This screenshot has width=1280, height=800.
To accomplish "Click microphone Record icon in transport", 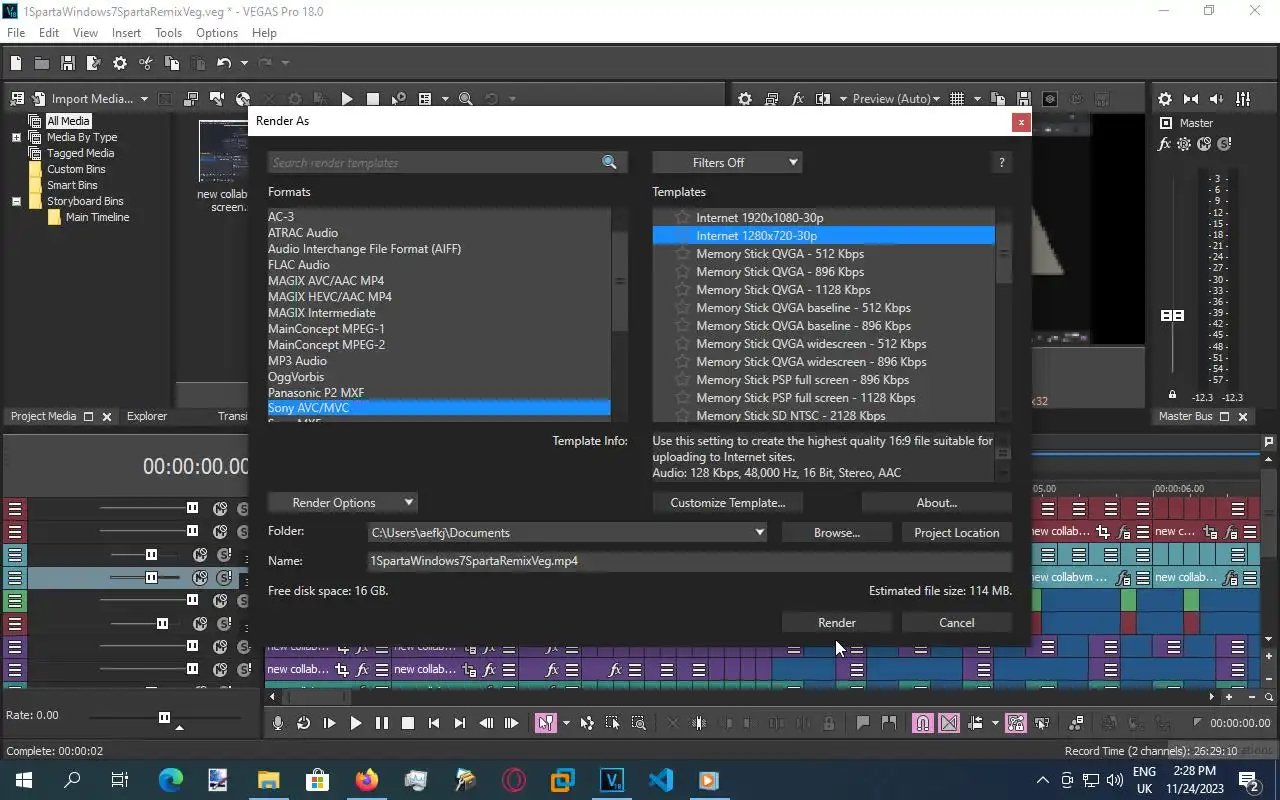I will tap(278, 723).
